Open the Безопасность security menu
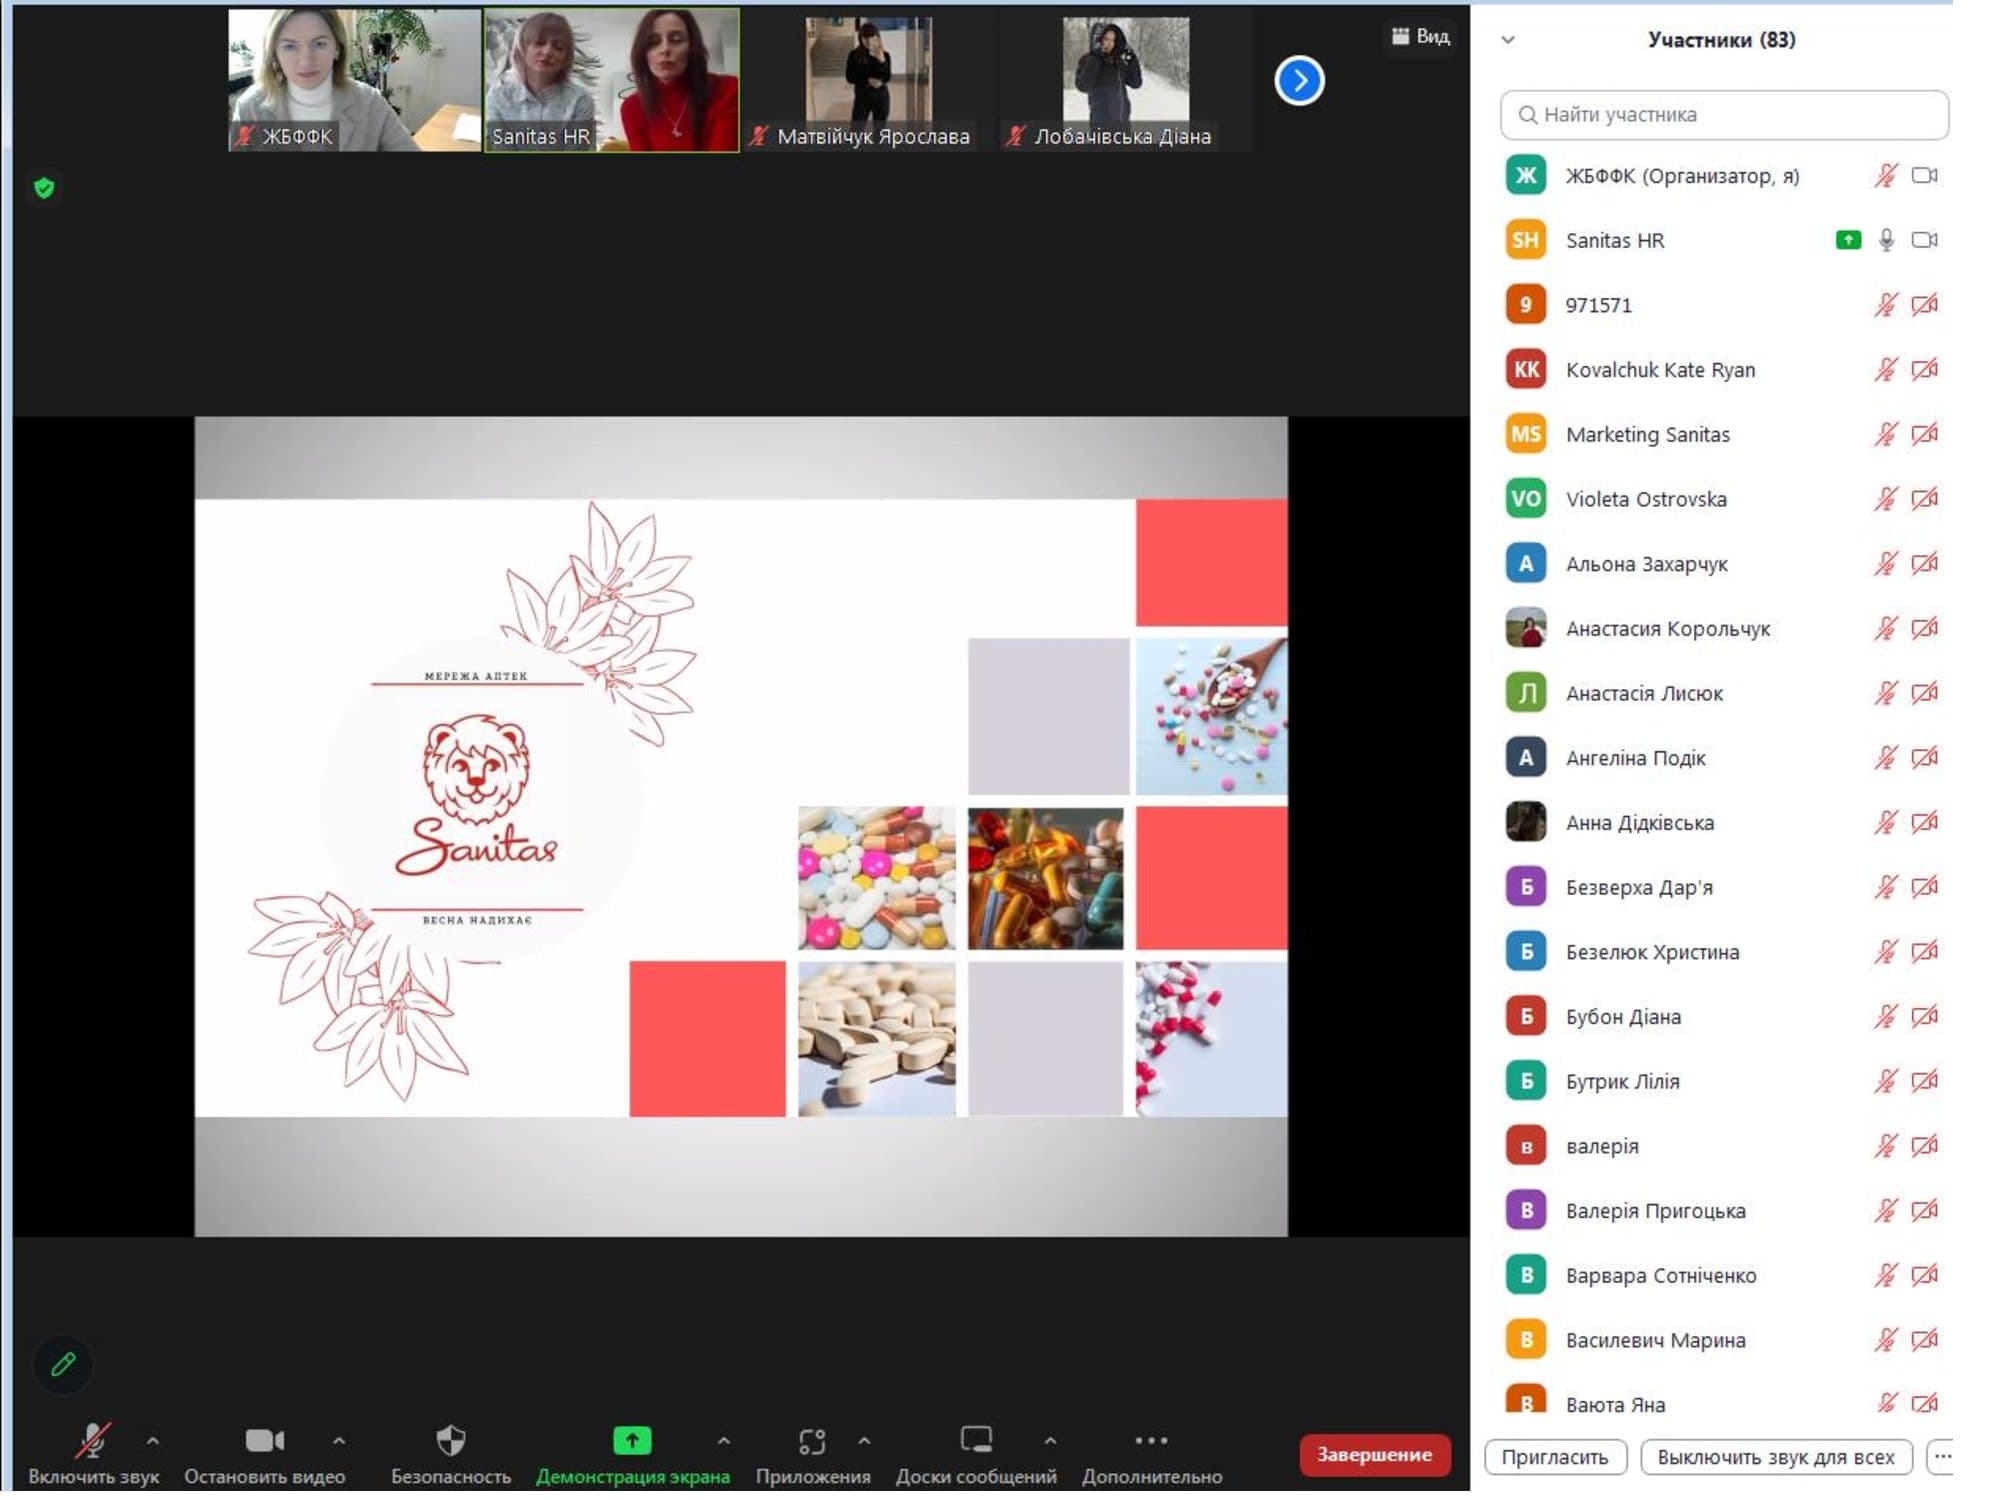The width and height of the screenshot is (2000, 1500). pyautogui.click(x=451, y=1453)
